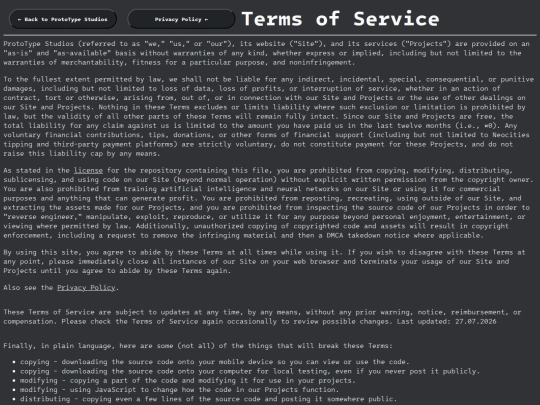
Task: Click the sentence 'These Terms of Service are subject'
Action: [x=262, y=317]
